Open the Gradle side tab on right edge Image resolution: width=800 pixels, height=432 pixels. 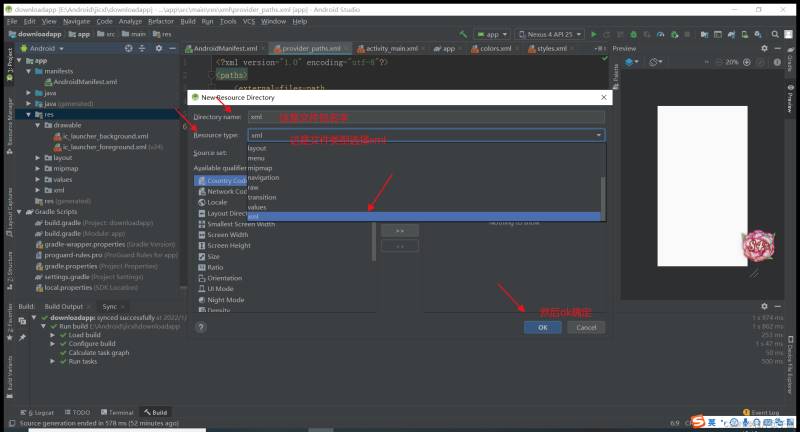(x=790, y=60)
